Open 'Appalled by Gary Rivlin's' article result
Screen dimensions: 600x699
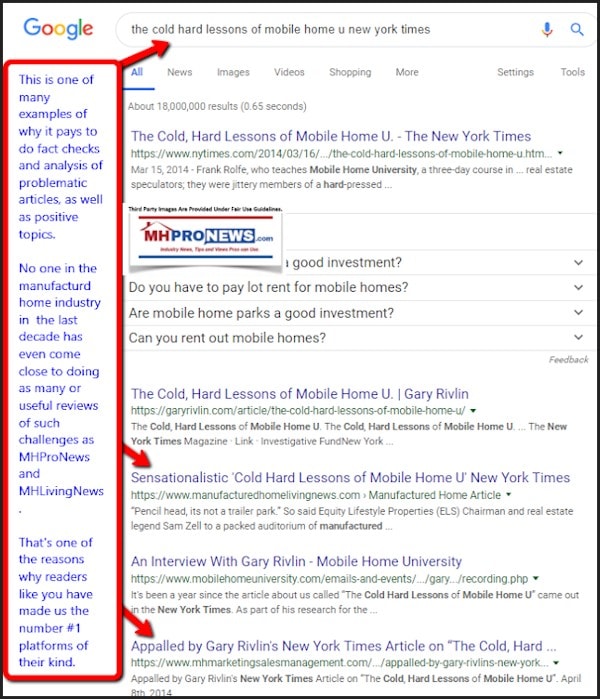(344, 646)
